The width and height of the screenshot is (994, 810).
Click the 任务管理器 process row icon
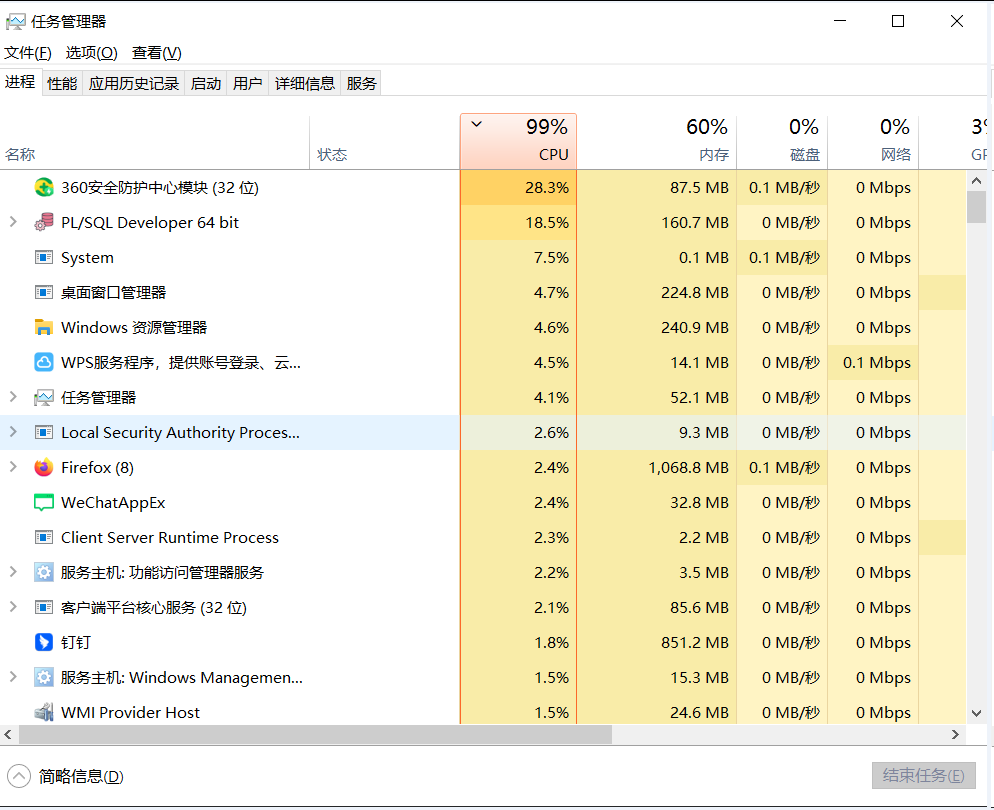pos(44,397)
